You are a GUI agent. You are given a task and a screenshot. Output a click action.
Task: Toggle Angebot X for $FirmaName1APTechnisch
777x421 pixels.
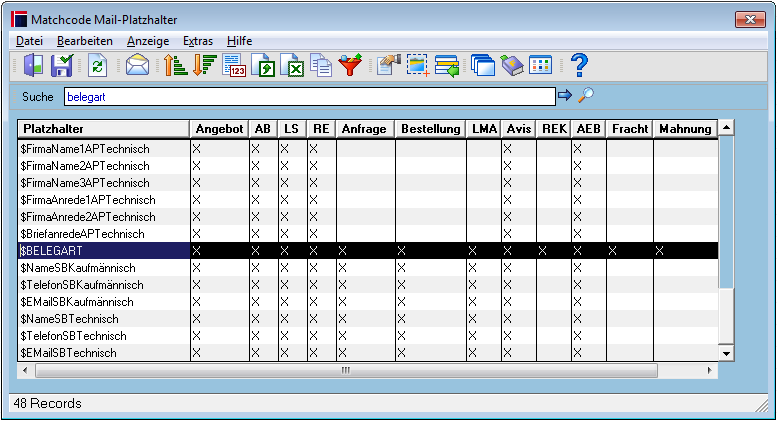(x=196, y=149)
